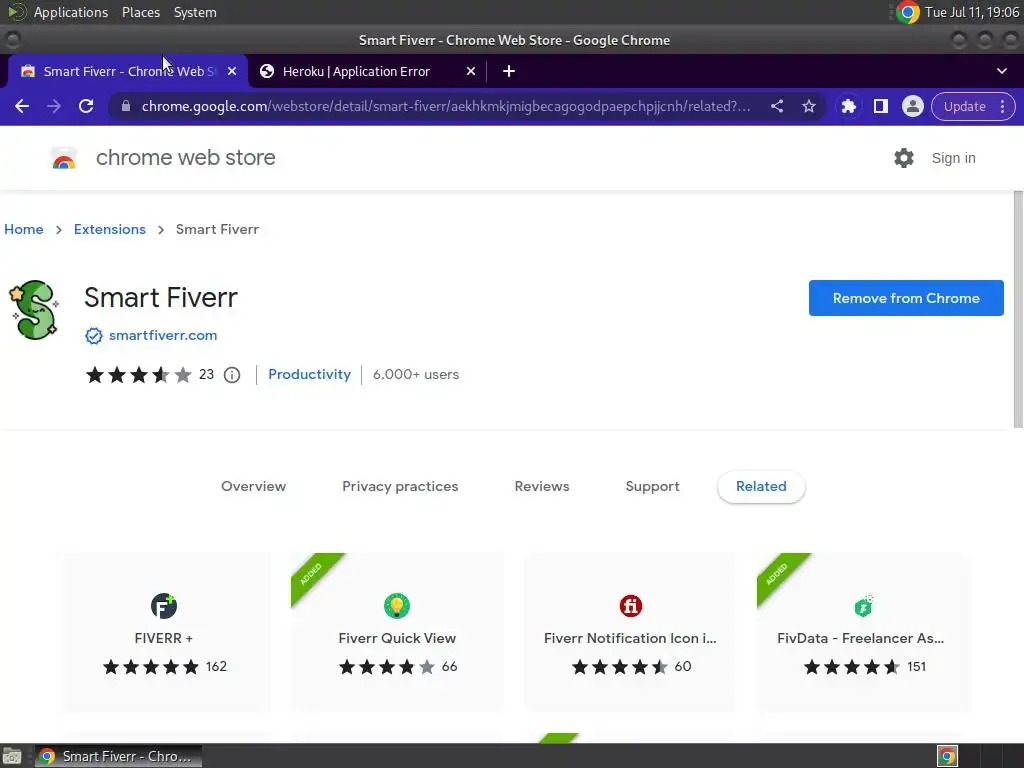Click the Fiverr Notification Icon title
Image resolution: width=1024 pixels, height=768 pixels.
tap(630, 638)
